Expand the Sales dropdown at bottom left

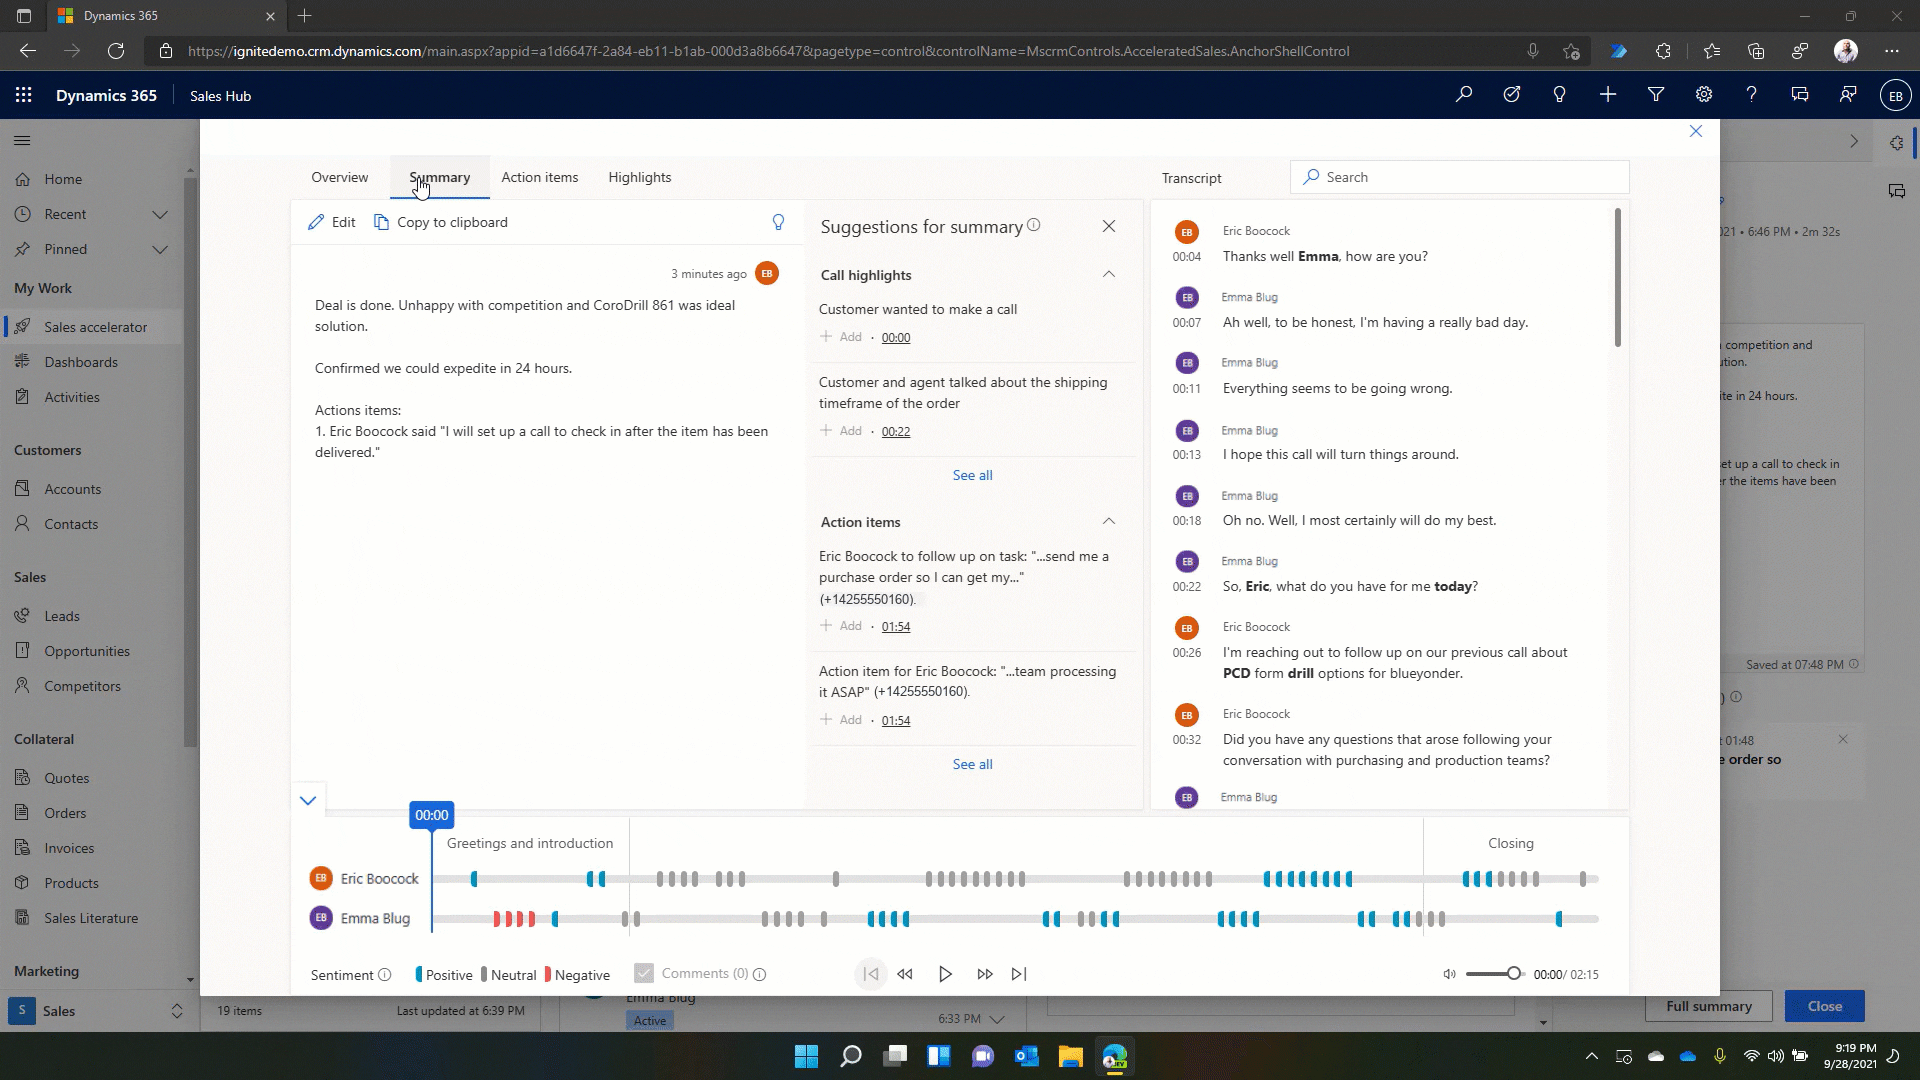point(177,1011)
